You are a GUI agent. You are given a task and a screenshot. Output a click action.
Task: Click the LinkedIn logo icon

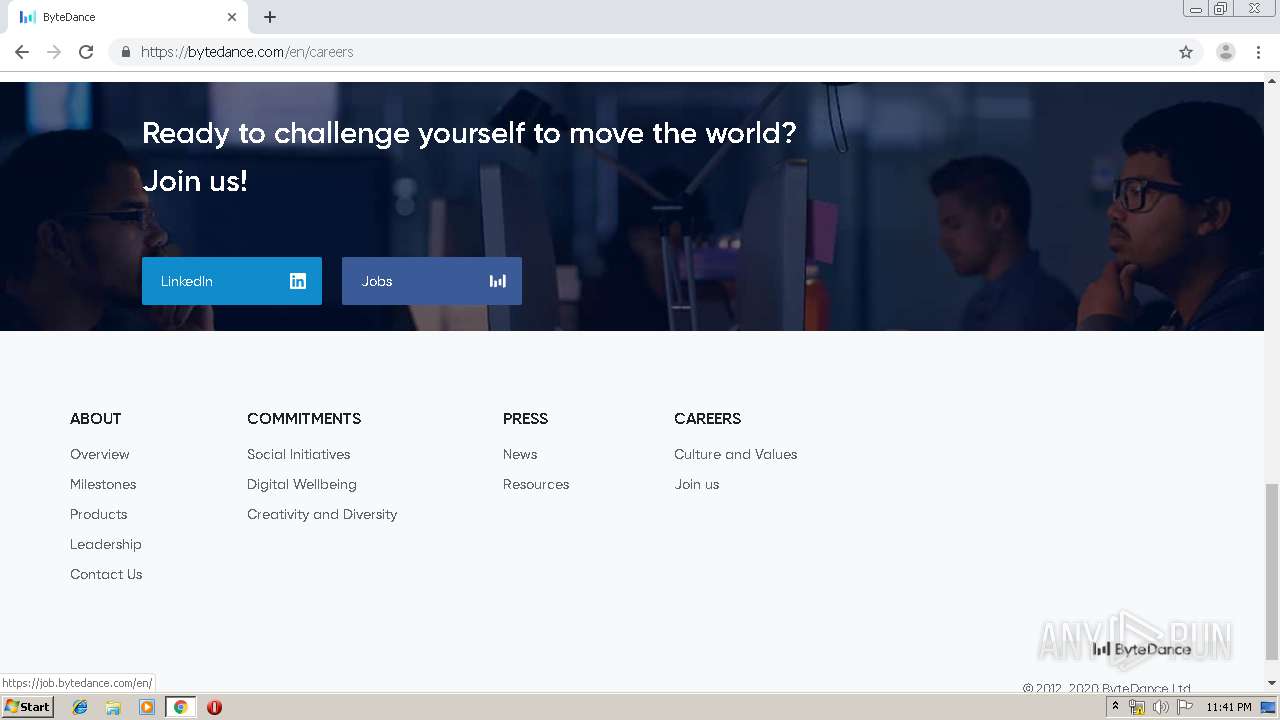click(x=298, y=281)
